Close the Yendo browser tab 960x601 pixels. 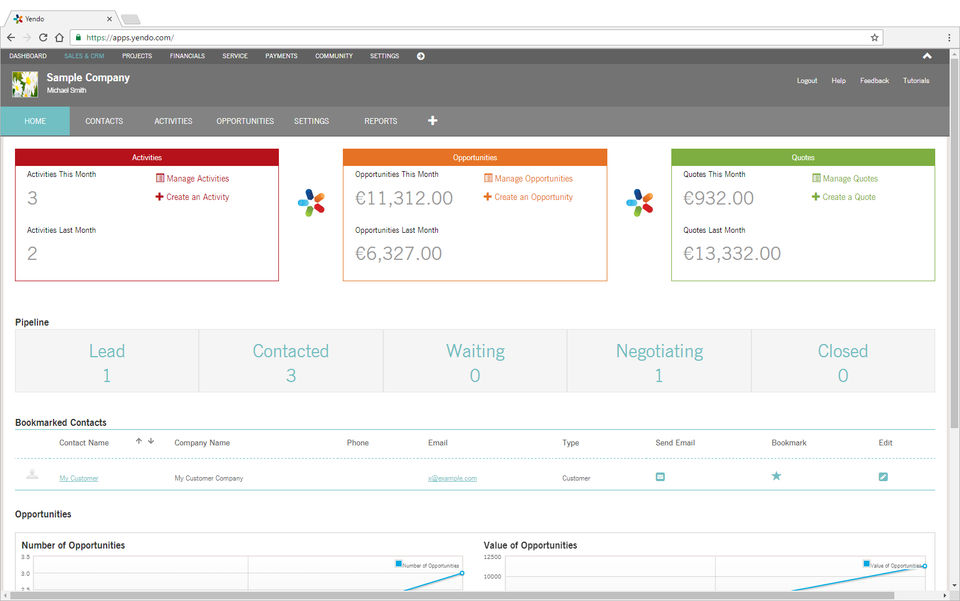[x=109, y=19]
